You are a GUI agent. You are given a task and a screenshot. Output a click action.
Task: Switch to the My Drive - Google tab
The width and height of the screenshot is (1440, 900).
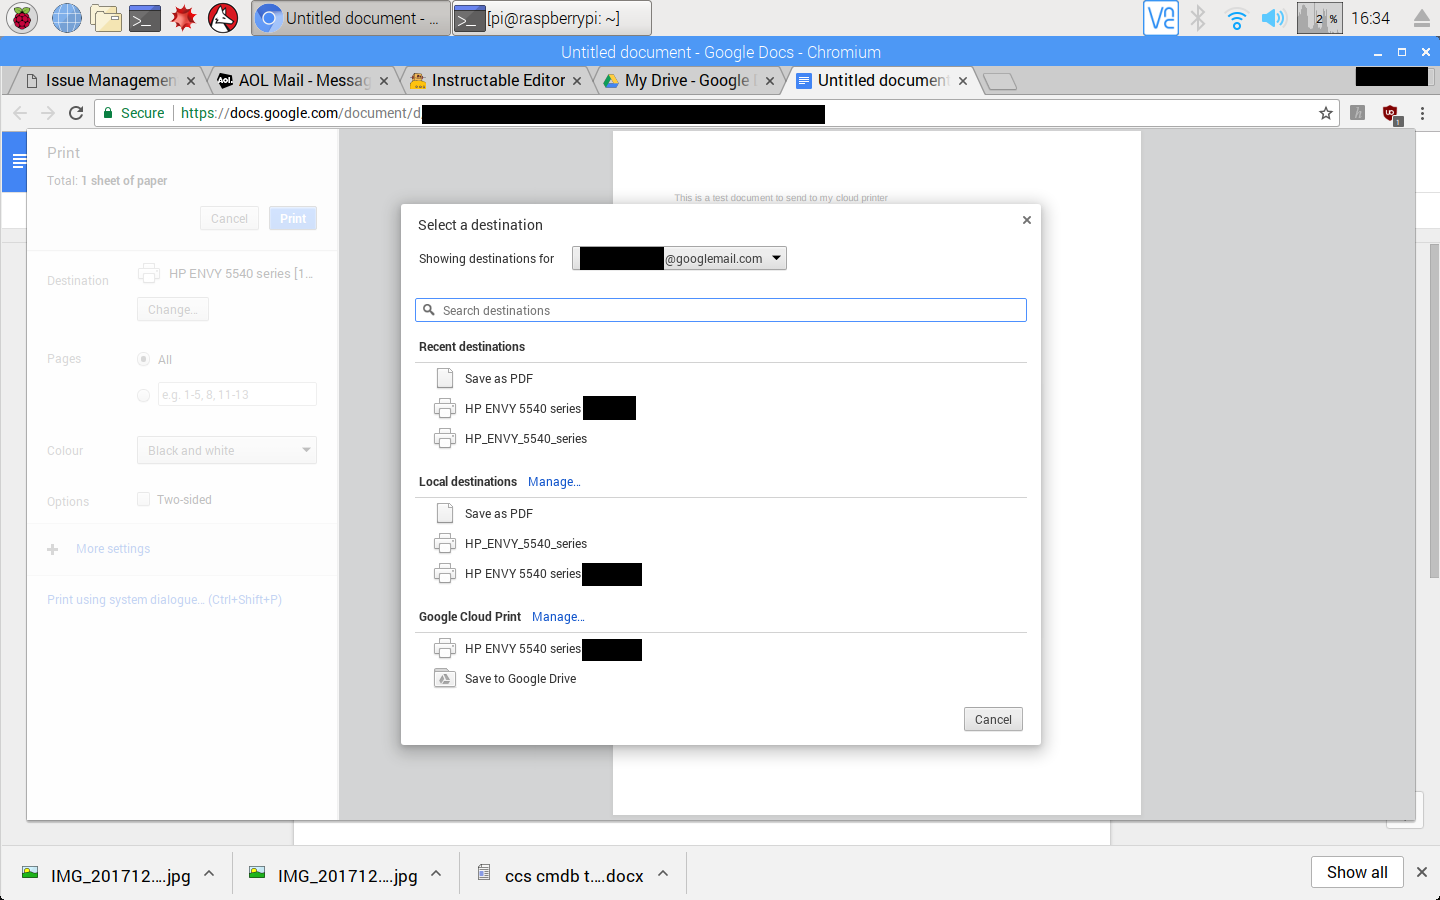click(x=690, y=81)
